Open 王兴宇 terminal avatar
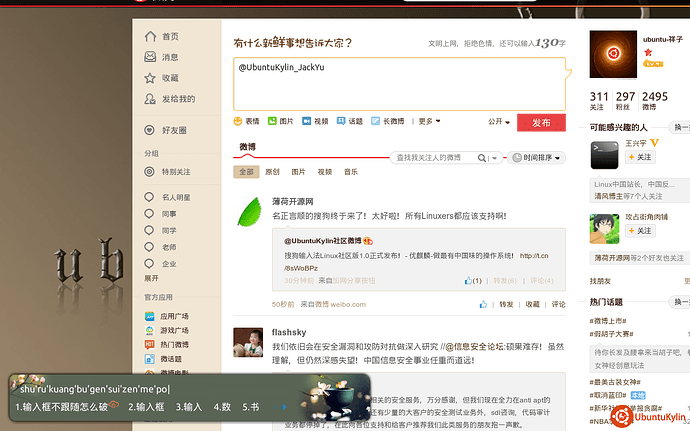 (604, 155)
